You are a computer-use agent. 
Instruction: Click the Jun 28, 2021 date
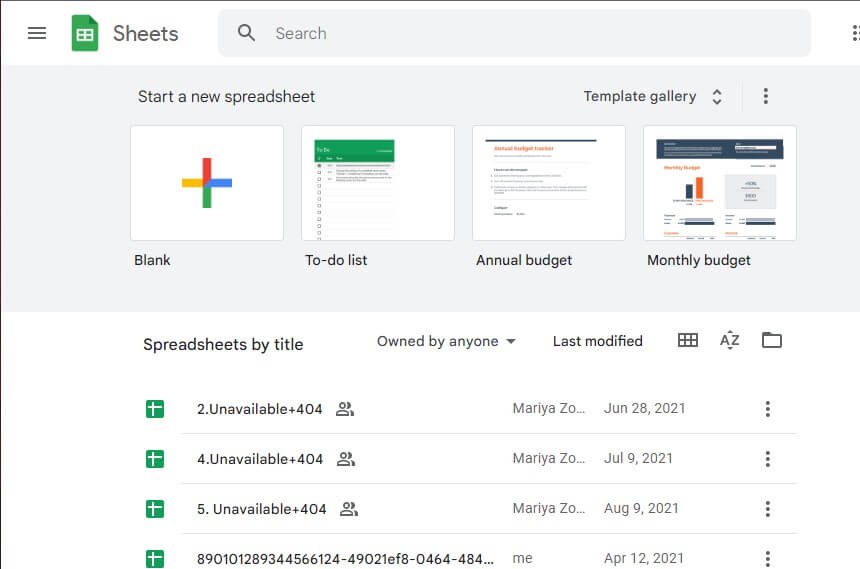[644, 408]
